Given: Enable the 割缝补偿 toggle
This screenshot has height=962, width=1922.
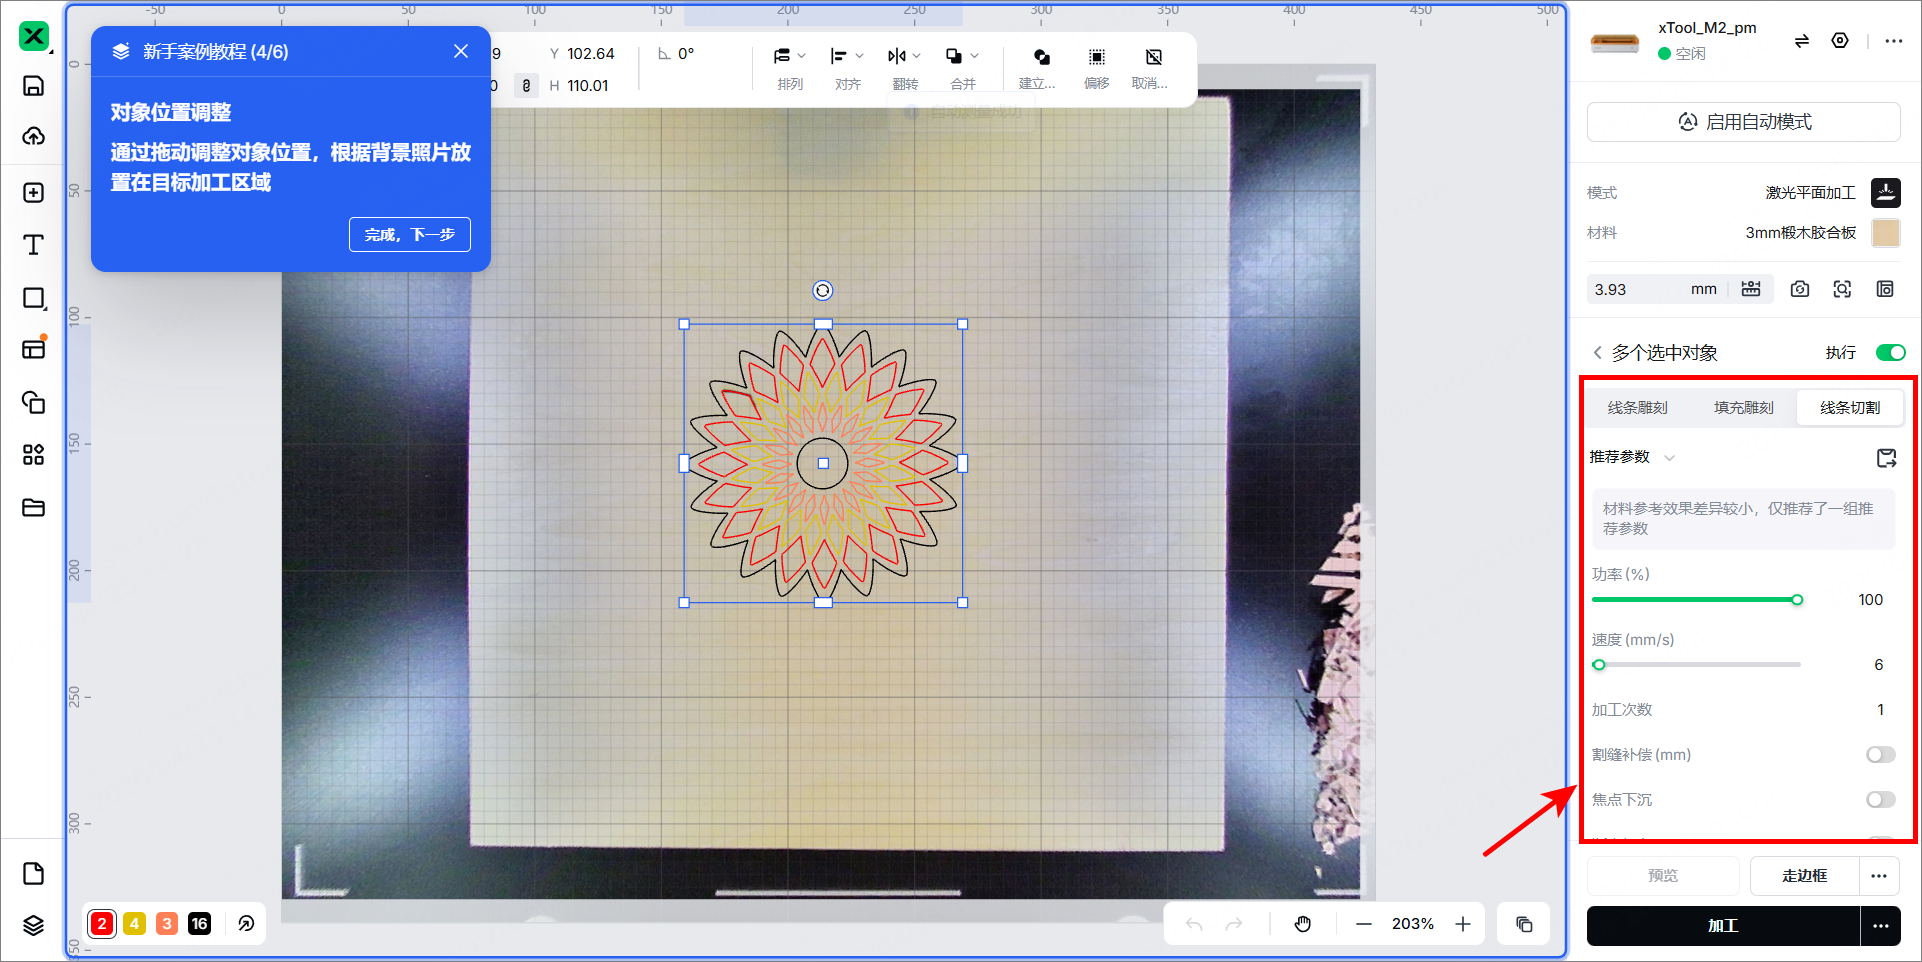Looking at the screenshot, I should pos(1880,755).
